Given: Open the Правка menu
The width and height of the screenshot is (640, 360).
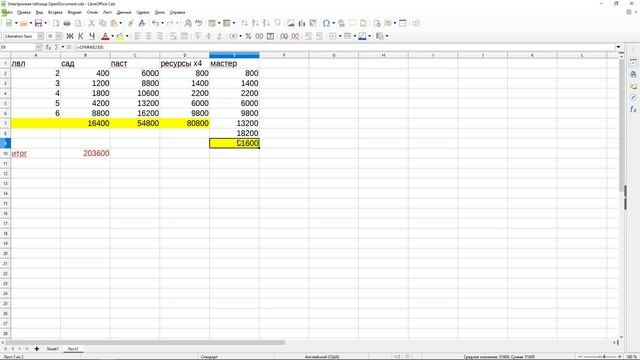Looking at the screenshot, I should coord(24,12).
